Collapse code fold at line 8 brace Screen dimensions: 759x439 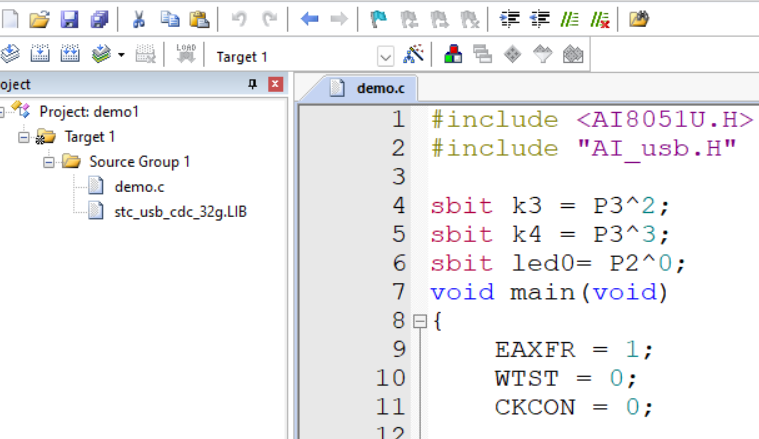pos(420,322)
